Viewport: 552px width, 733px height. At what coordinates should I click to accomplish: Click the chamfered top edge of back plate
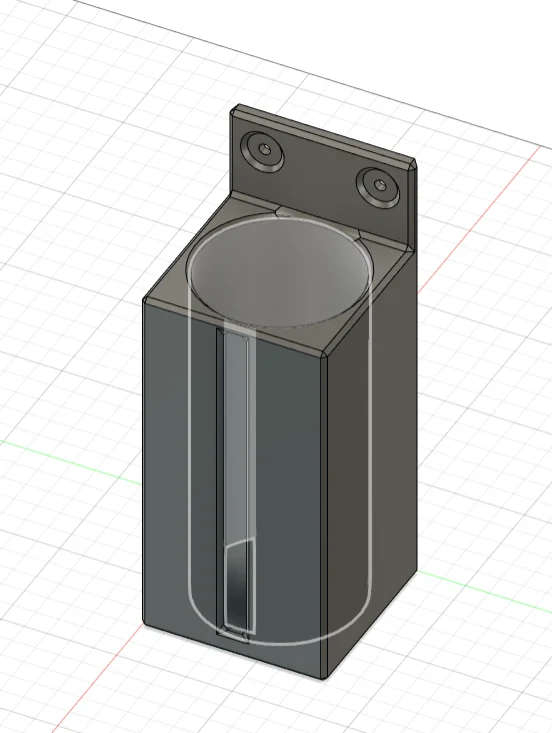323,132
